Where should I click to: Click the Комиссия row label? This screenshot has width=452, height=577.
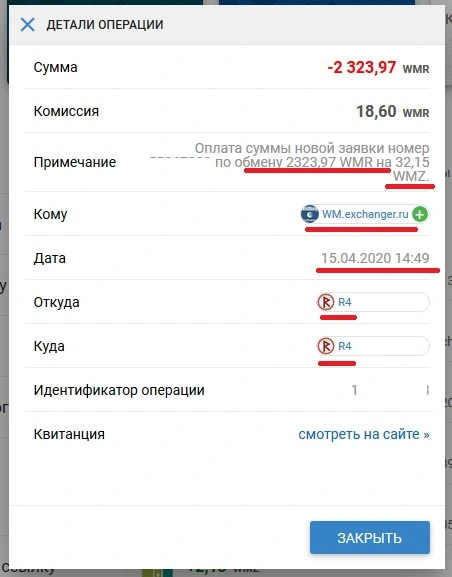(x=66, y=111)
